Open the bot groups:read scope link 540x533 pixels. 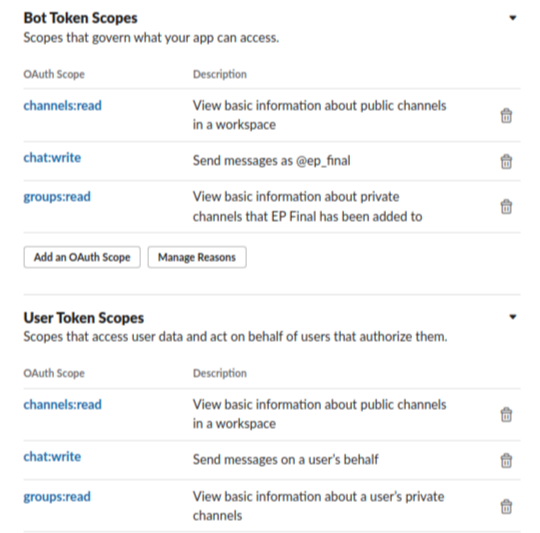tap(57, 197)
